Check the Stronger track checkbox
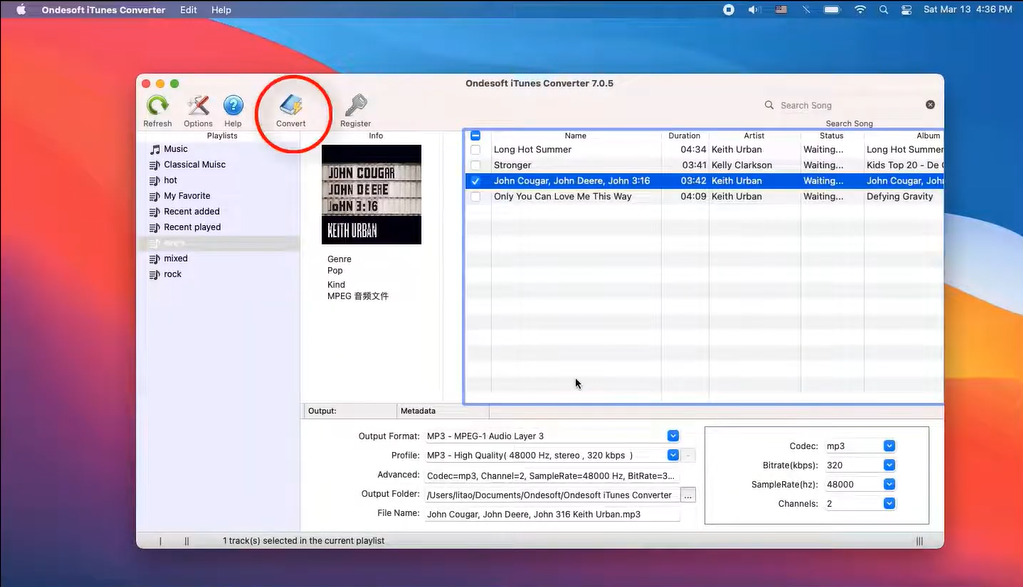The image size is (1023, 587). (x=476, y=166)
